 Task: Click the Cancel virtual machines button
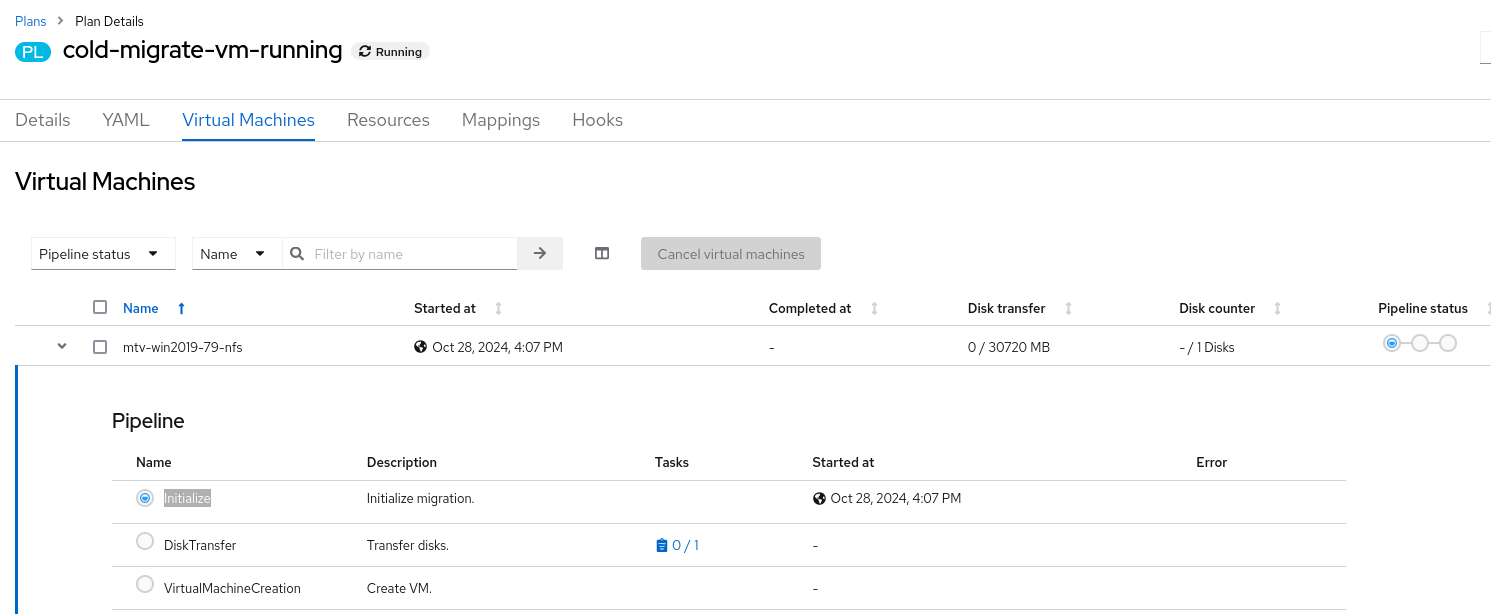click(731, 254)
